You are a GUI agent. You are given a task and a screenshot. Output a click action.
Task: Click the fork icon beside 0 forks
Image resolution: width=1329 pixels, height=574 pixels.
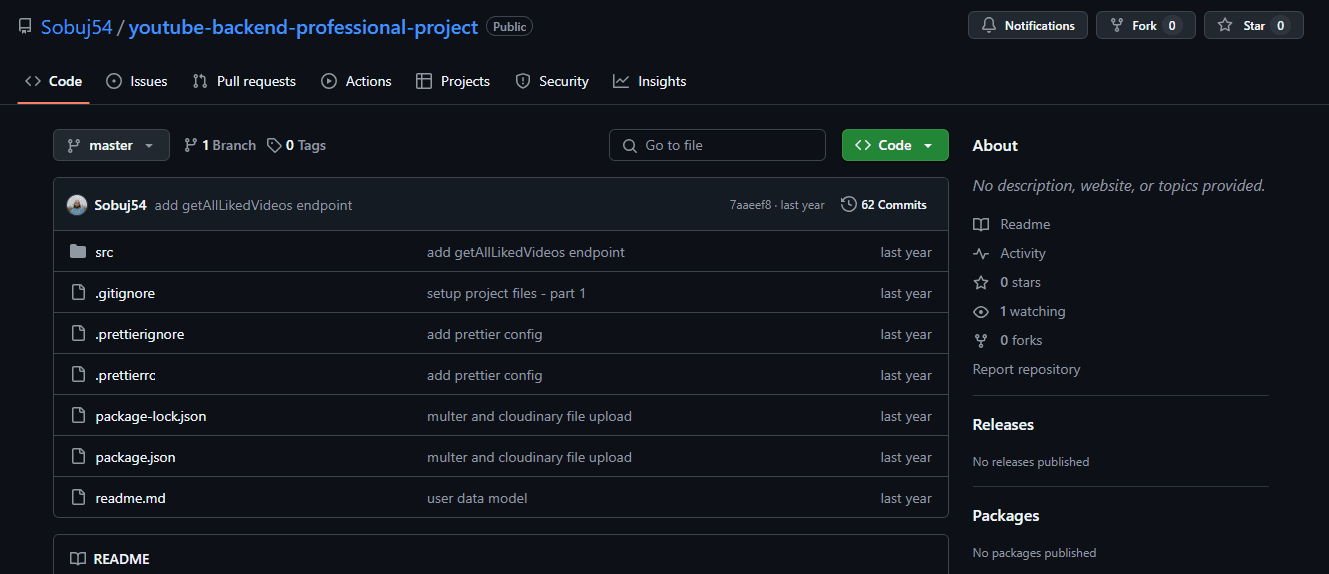coord(981,340)
